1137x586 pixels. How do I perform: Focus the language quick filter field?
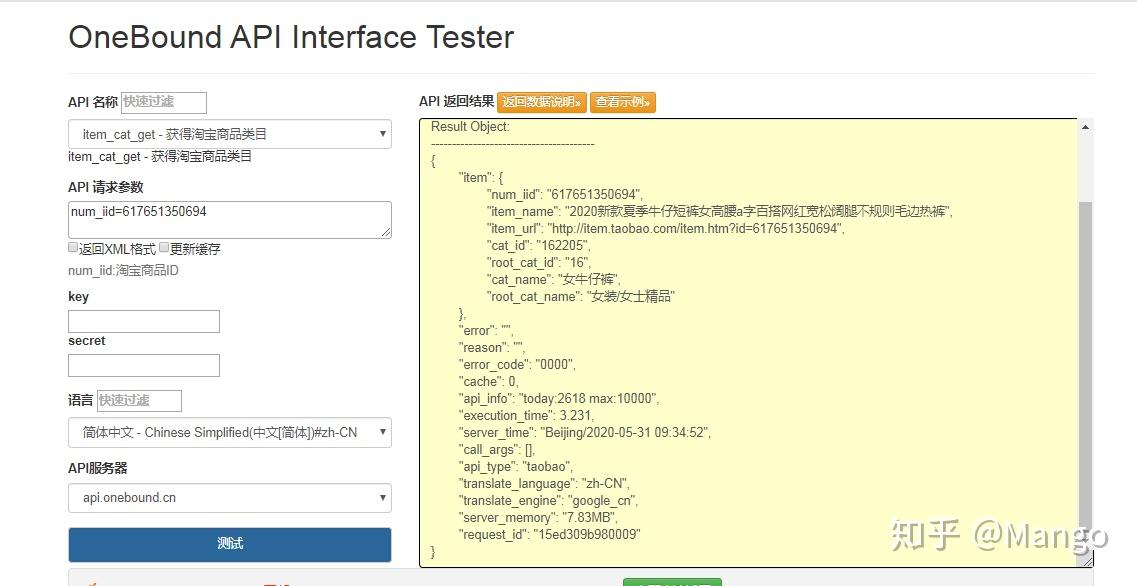[x=139, y=400]
